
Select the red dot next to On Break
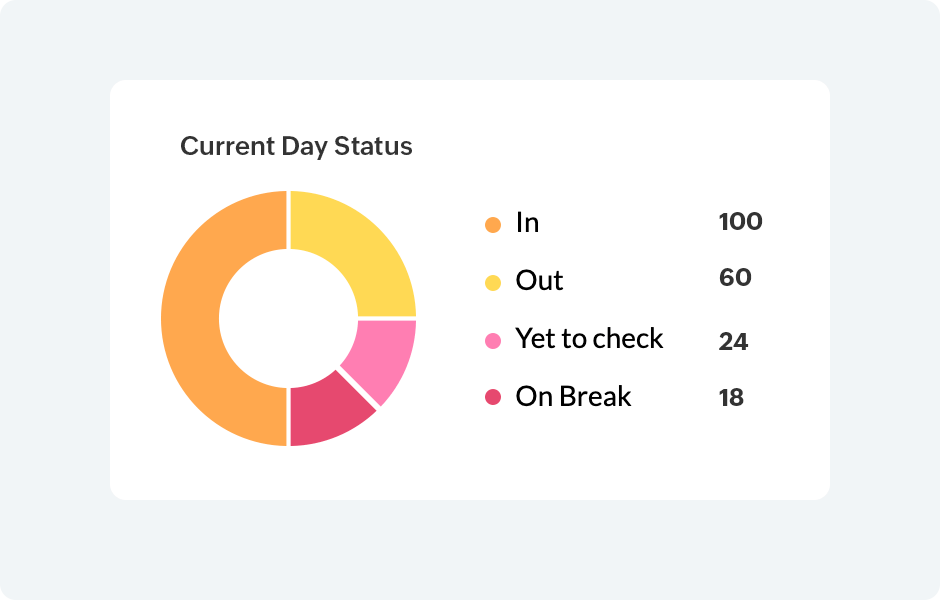(492, 398)
